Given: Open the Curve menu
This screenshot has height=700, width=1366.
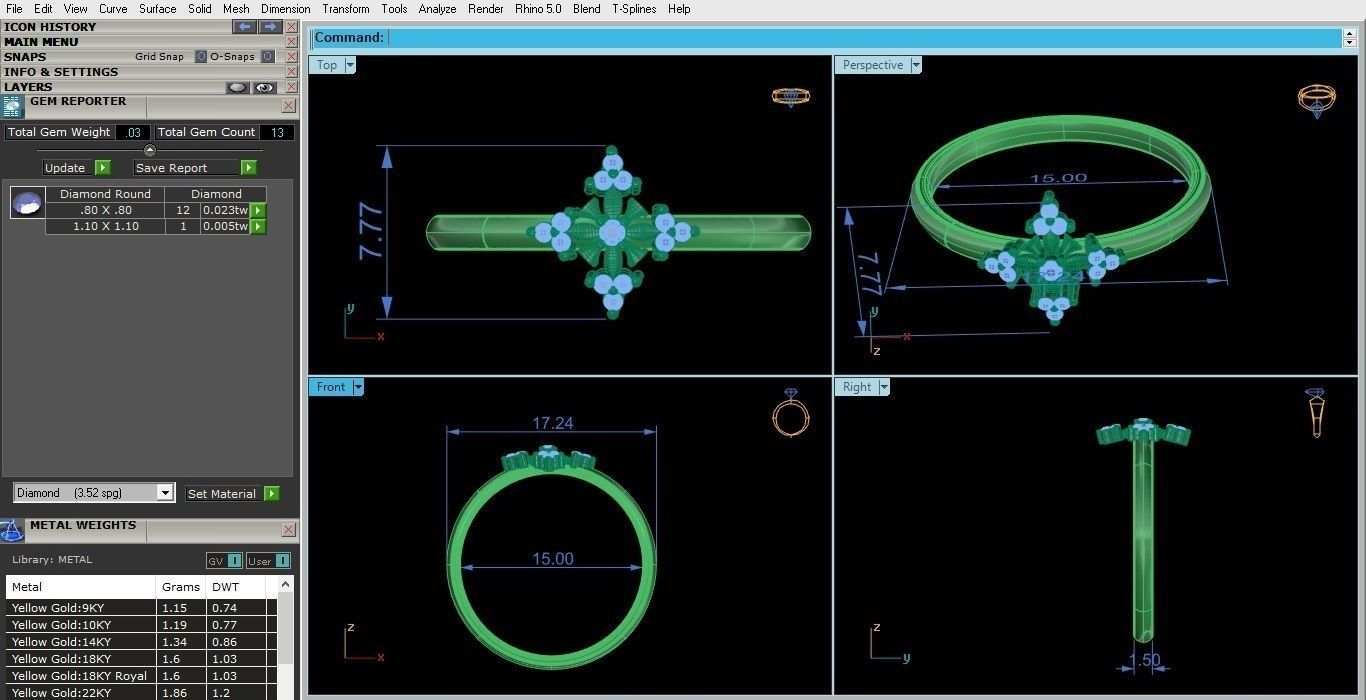Looking at the screenshot, I should point(113,9).
